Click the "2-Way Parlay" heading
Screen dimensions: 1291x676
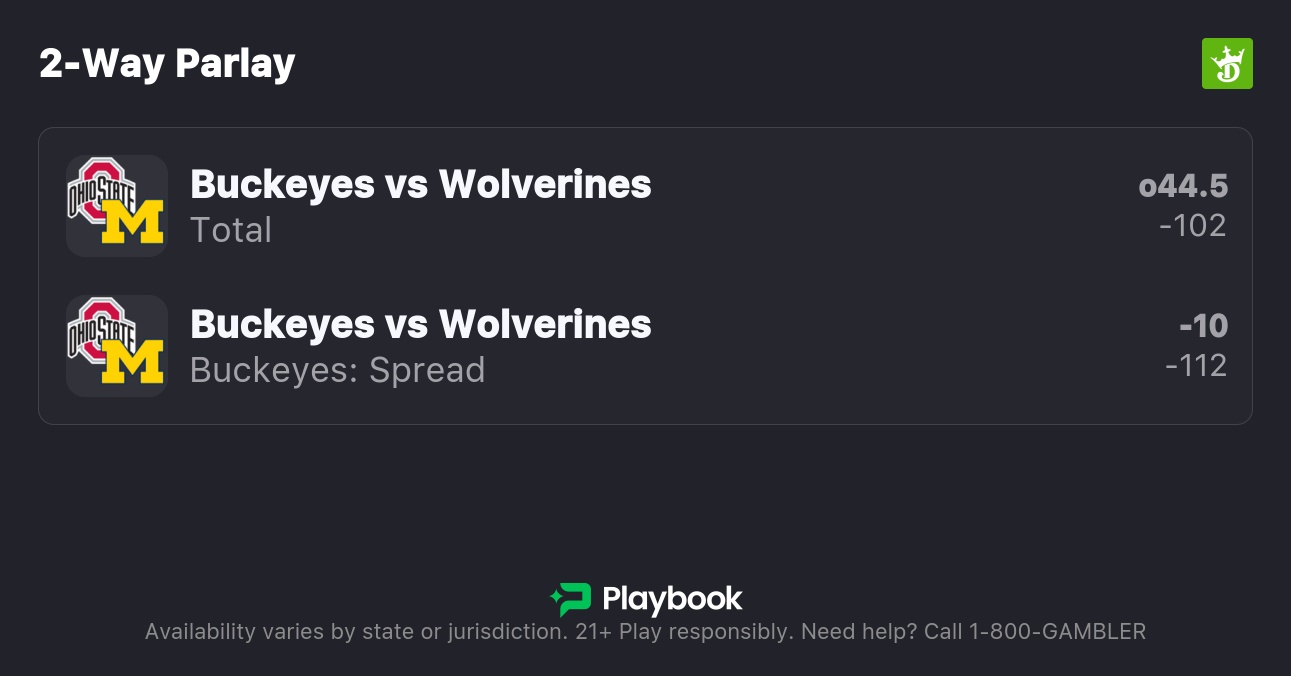click(x=167, y=64)
